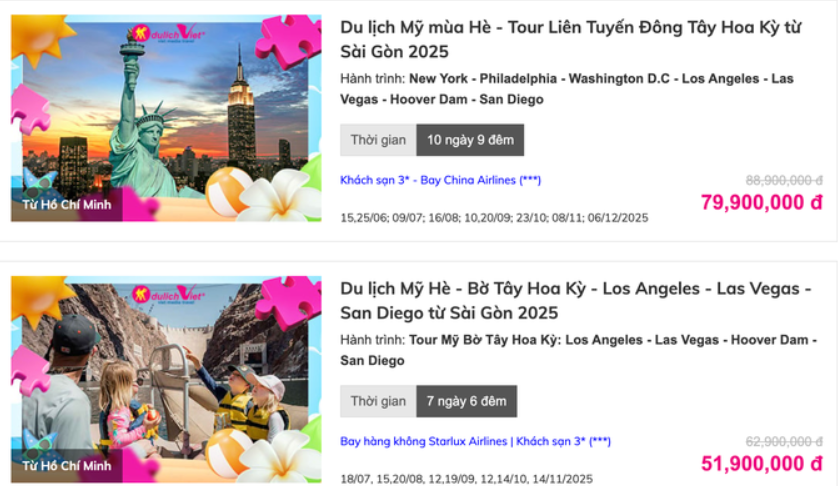This screenshot has height=486, width=838.
Task: Open the "Du lịch Mỹ mùa Hè" tour title link
Action: click(570, 39)
